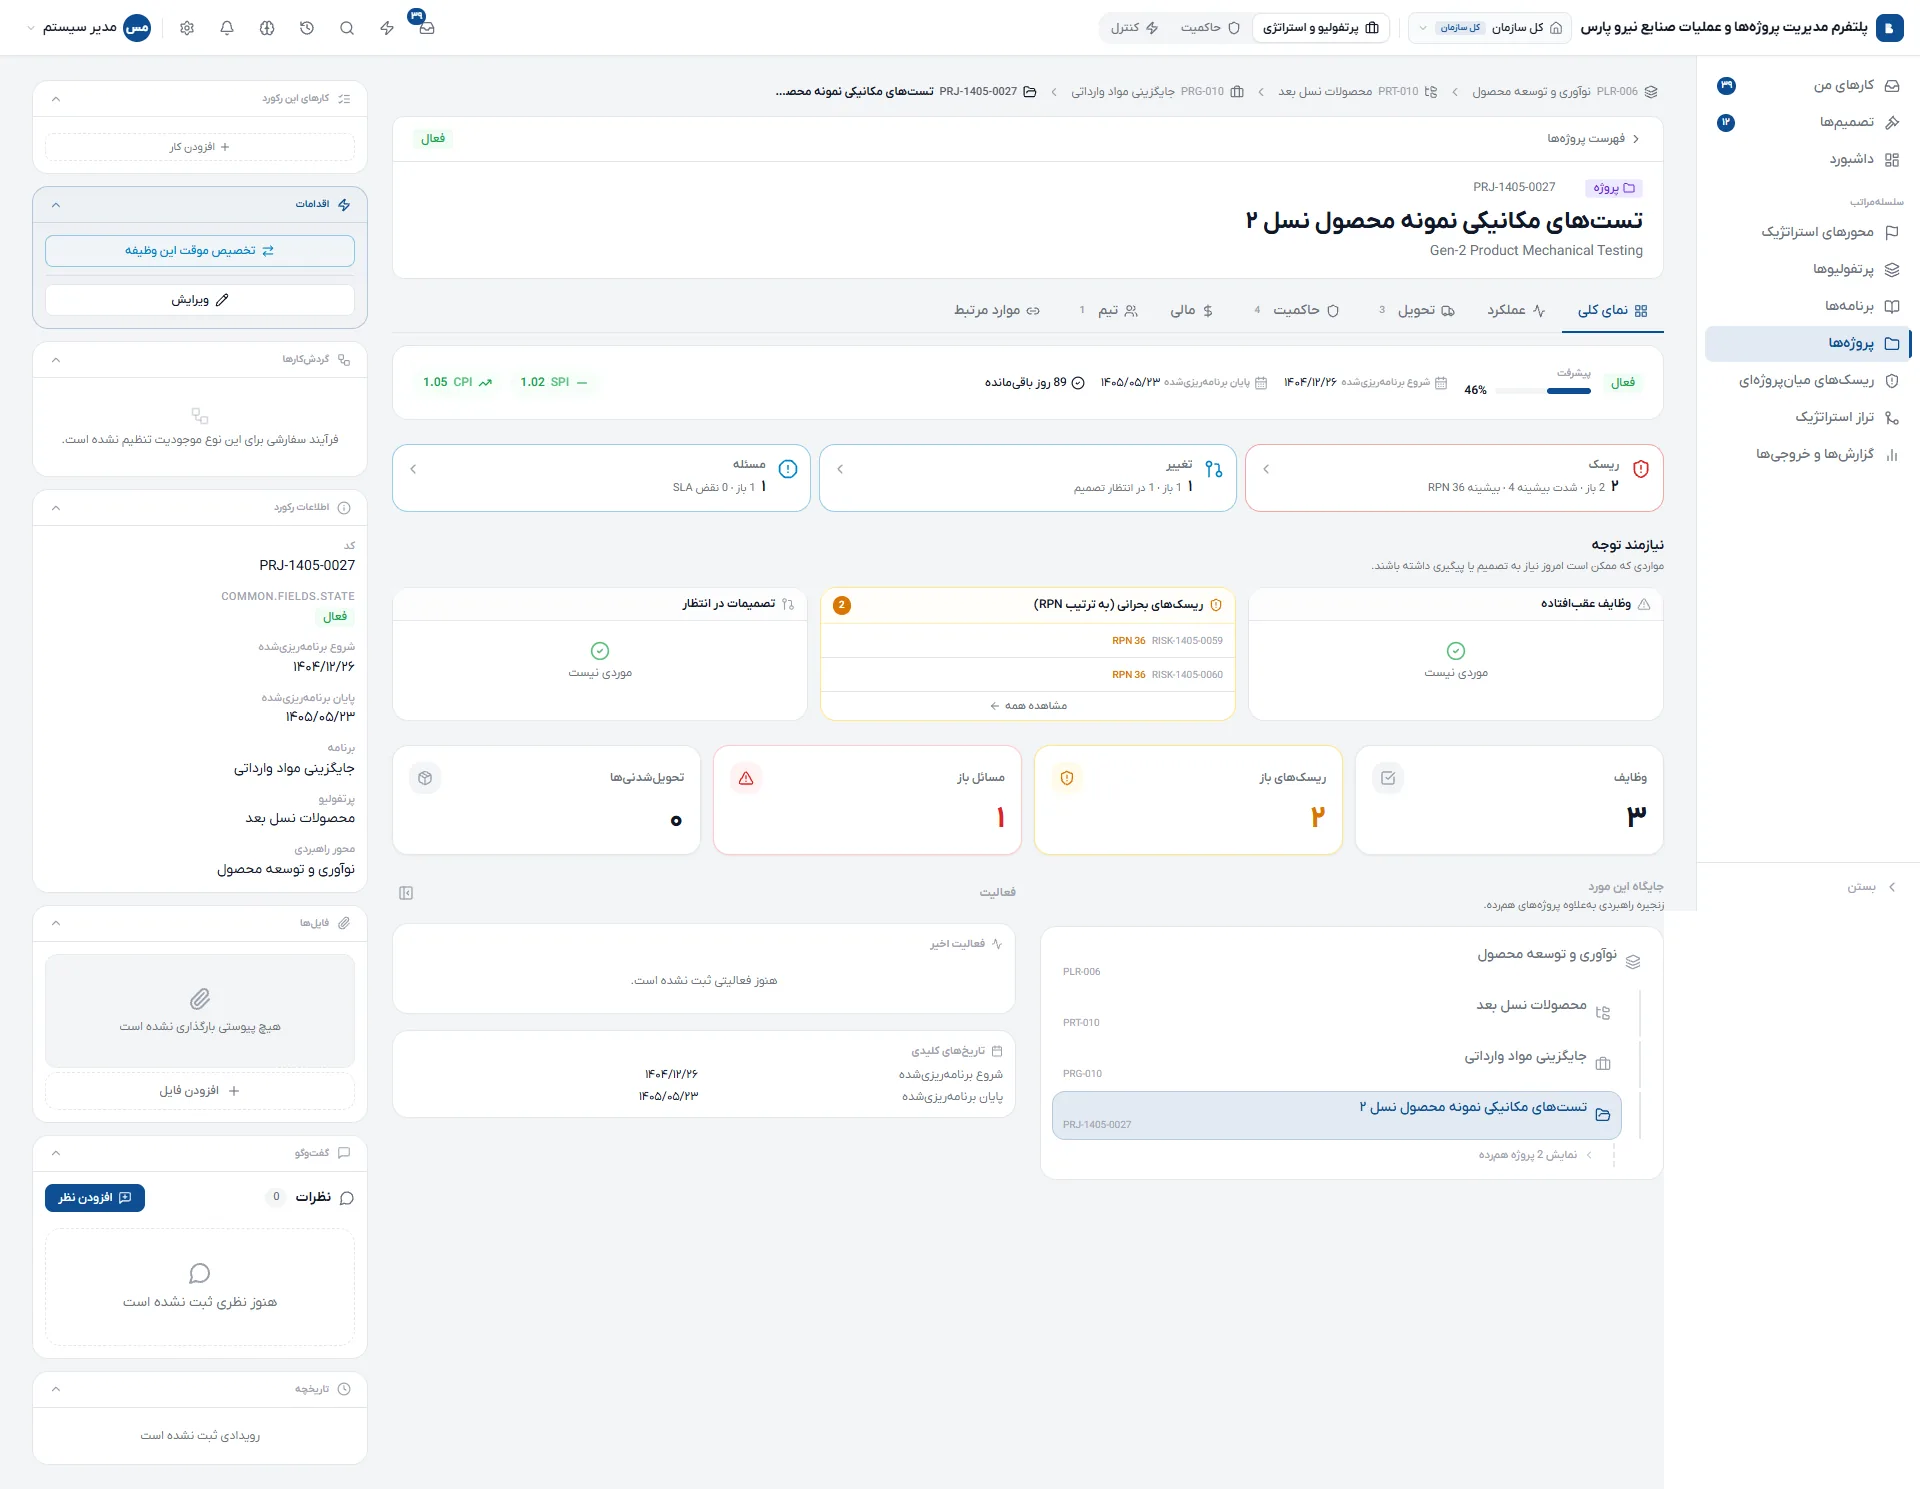The height and width of the screenshot is (1489, 1920).
Task: Switch to the مالی tab
Action: coord(1192,311)
